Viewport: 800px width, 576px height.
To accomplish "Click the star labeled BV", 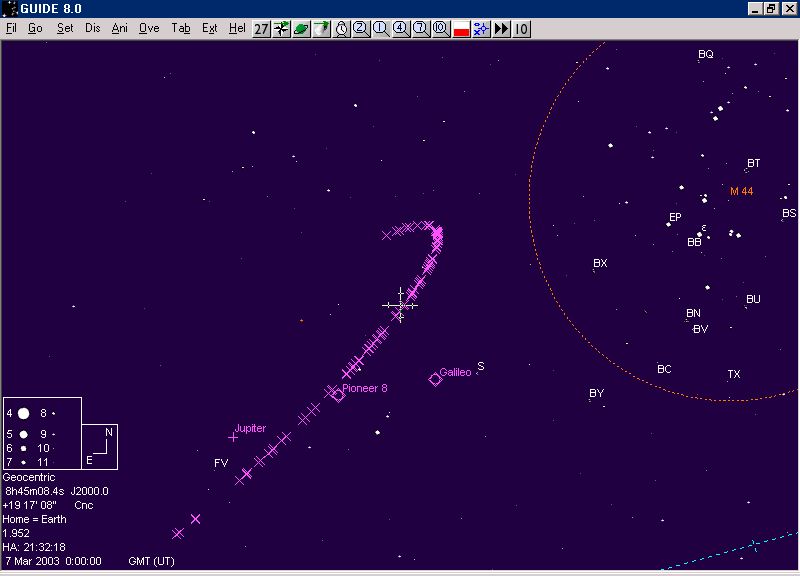I will pyautogui.click(x=701, y=329).
